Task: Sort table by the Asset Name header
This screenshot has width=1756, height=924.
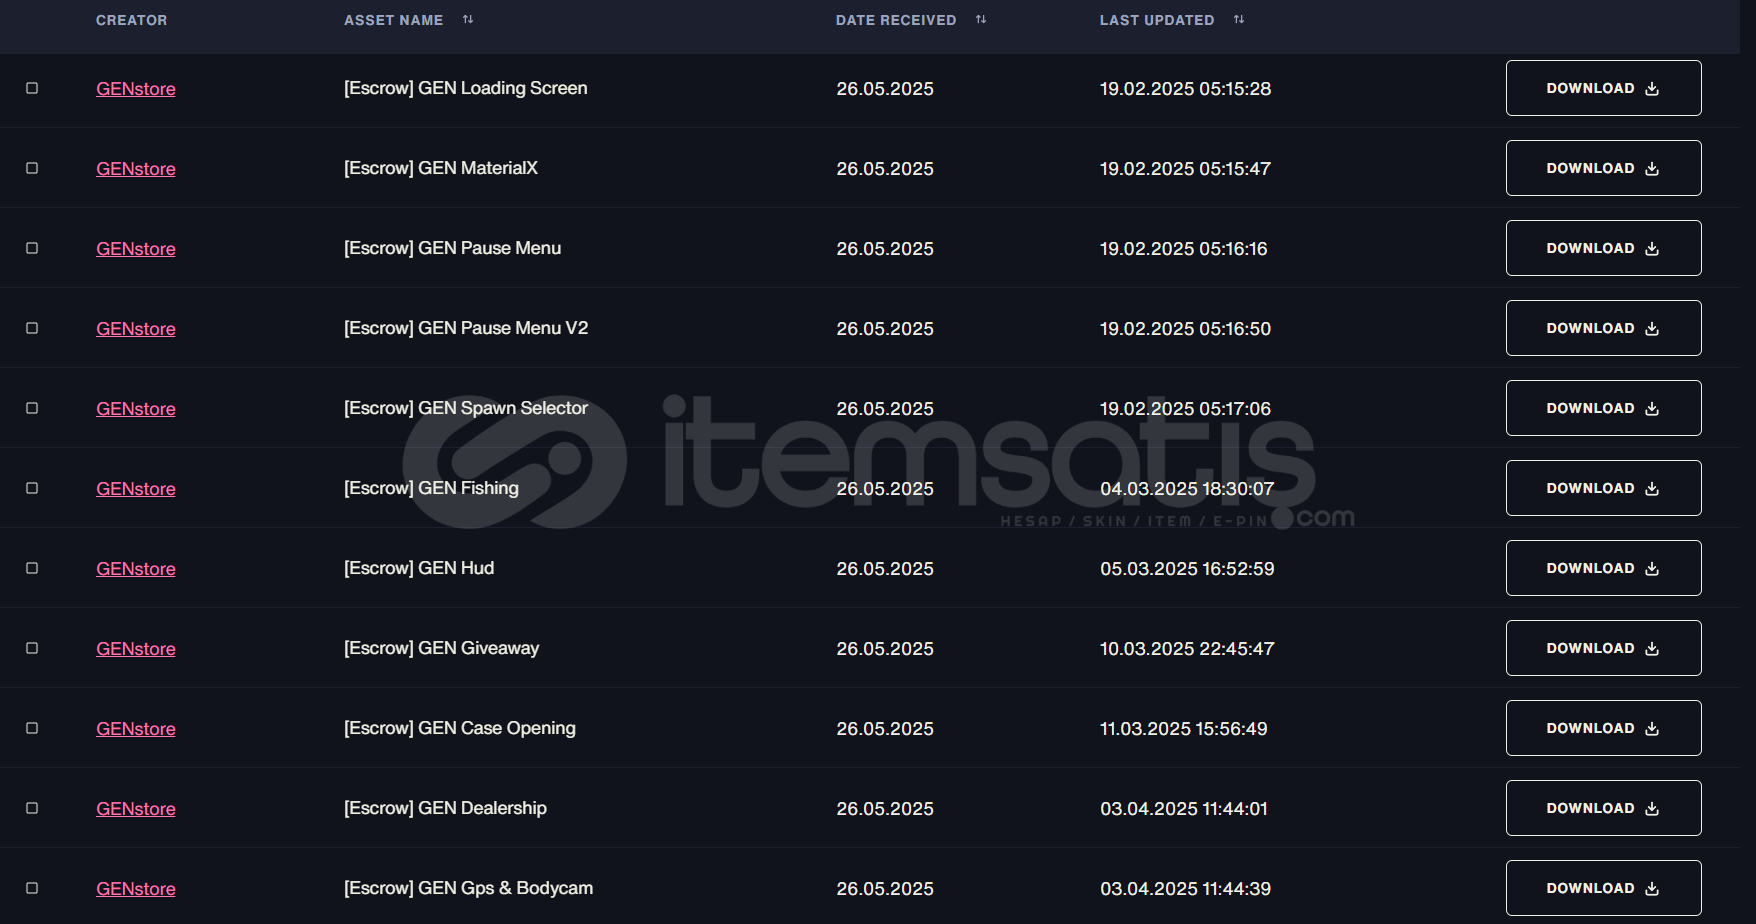Action: 393,20
